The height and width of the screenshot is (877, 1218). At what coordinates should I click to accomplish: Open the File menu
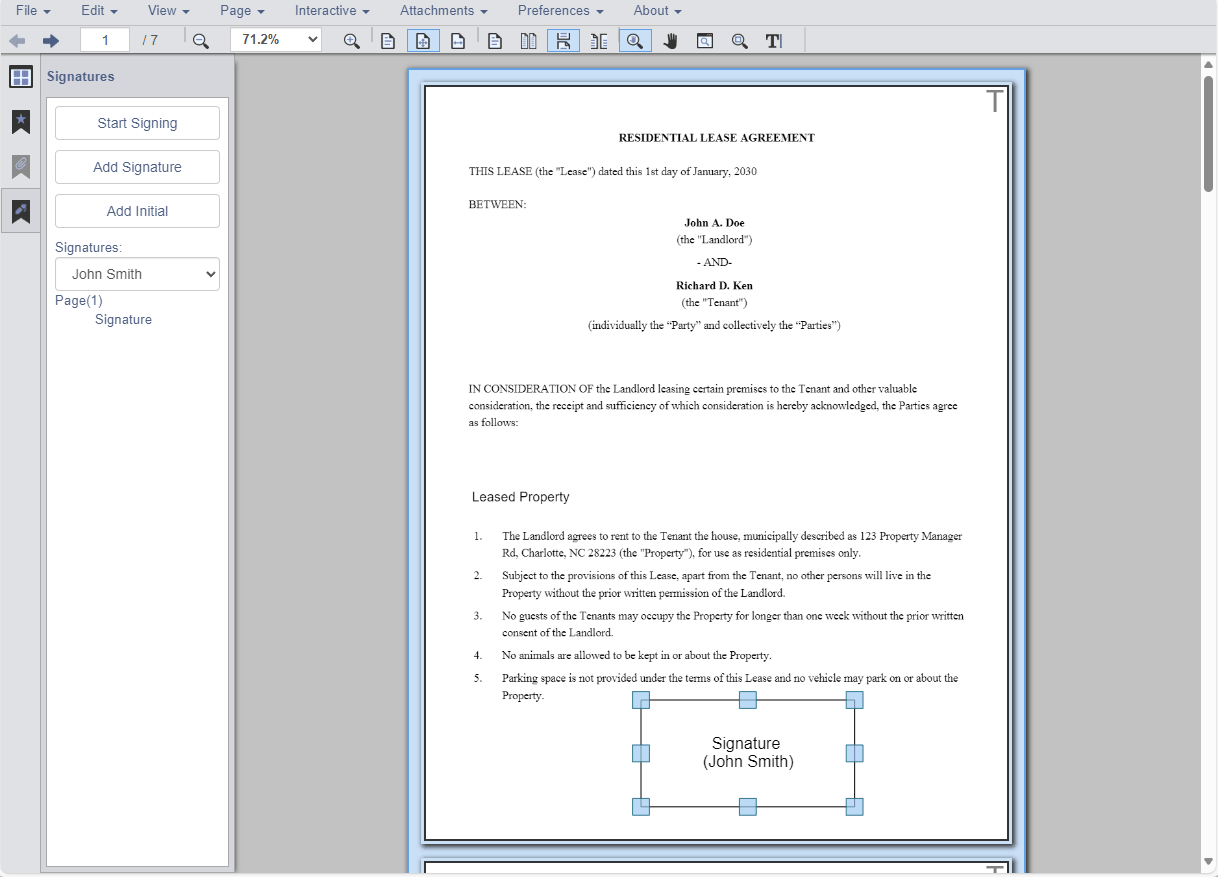33,10
